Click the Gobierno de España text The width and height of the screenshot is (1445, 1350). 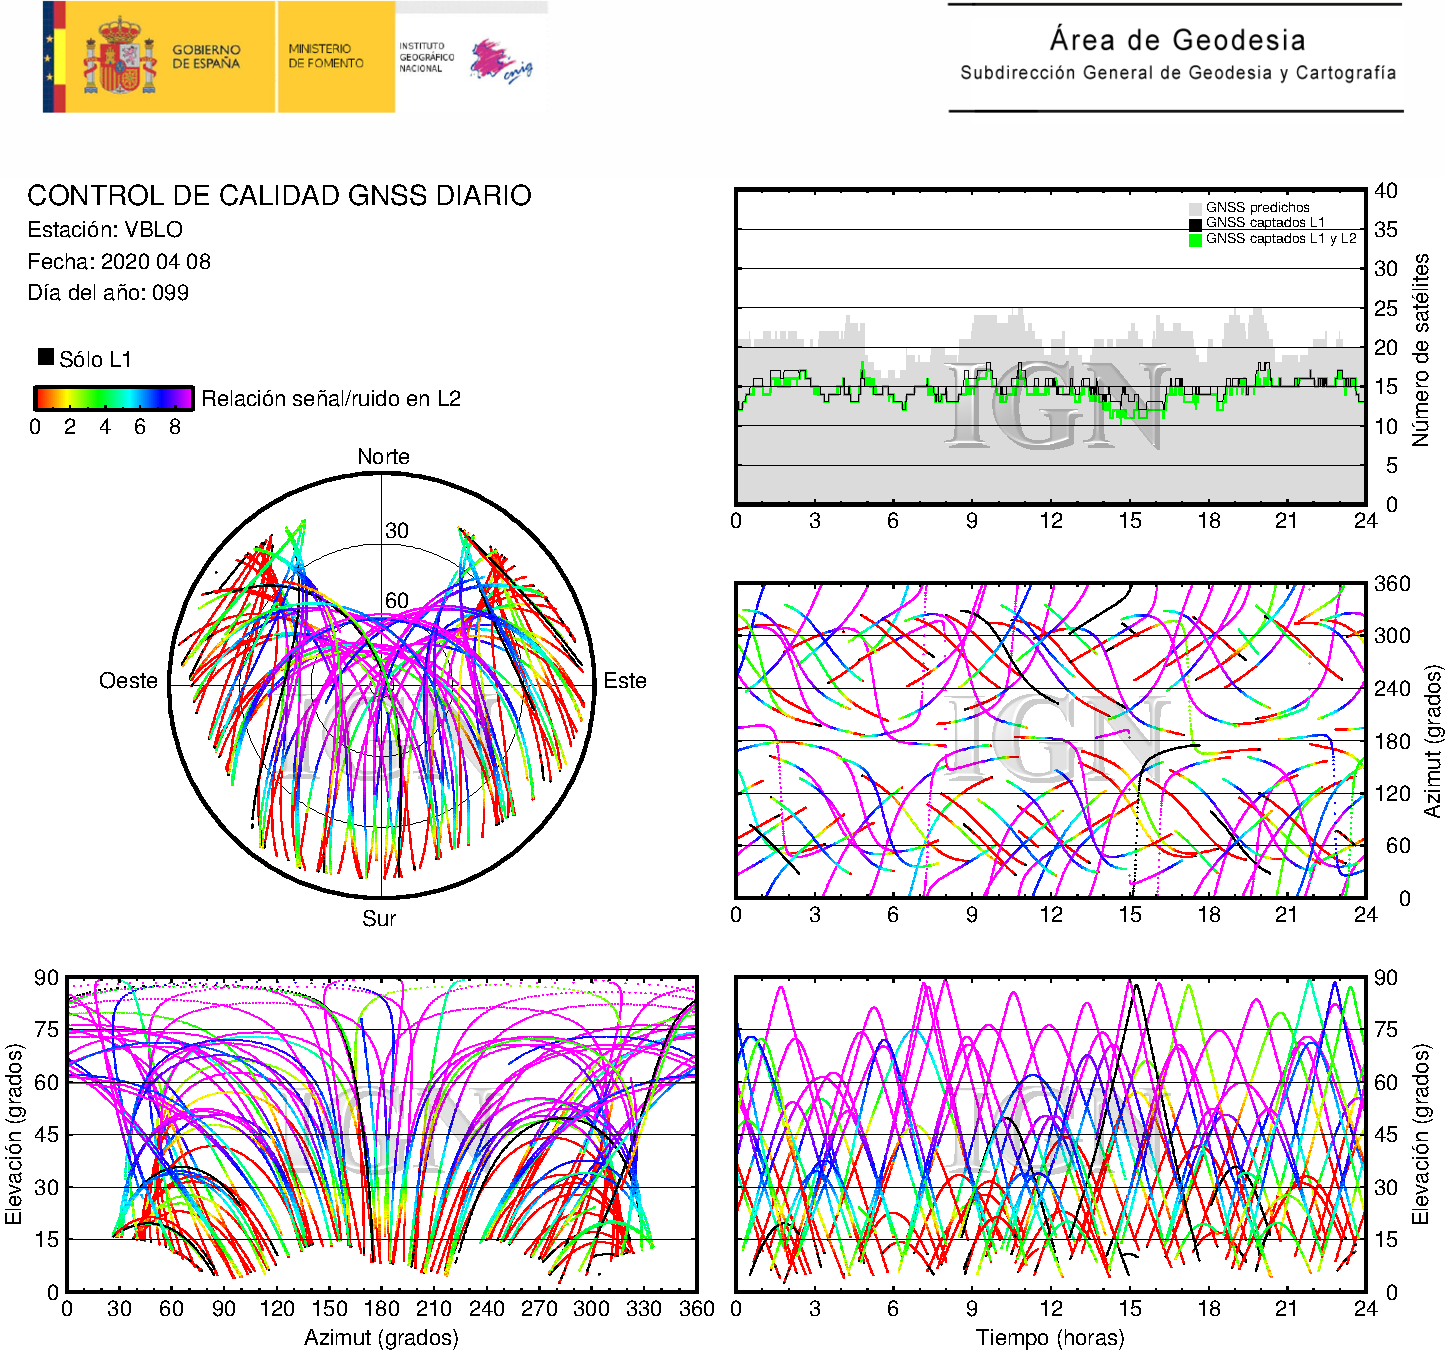(x=206, y=57)
